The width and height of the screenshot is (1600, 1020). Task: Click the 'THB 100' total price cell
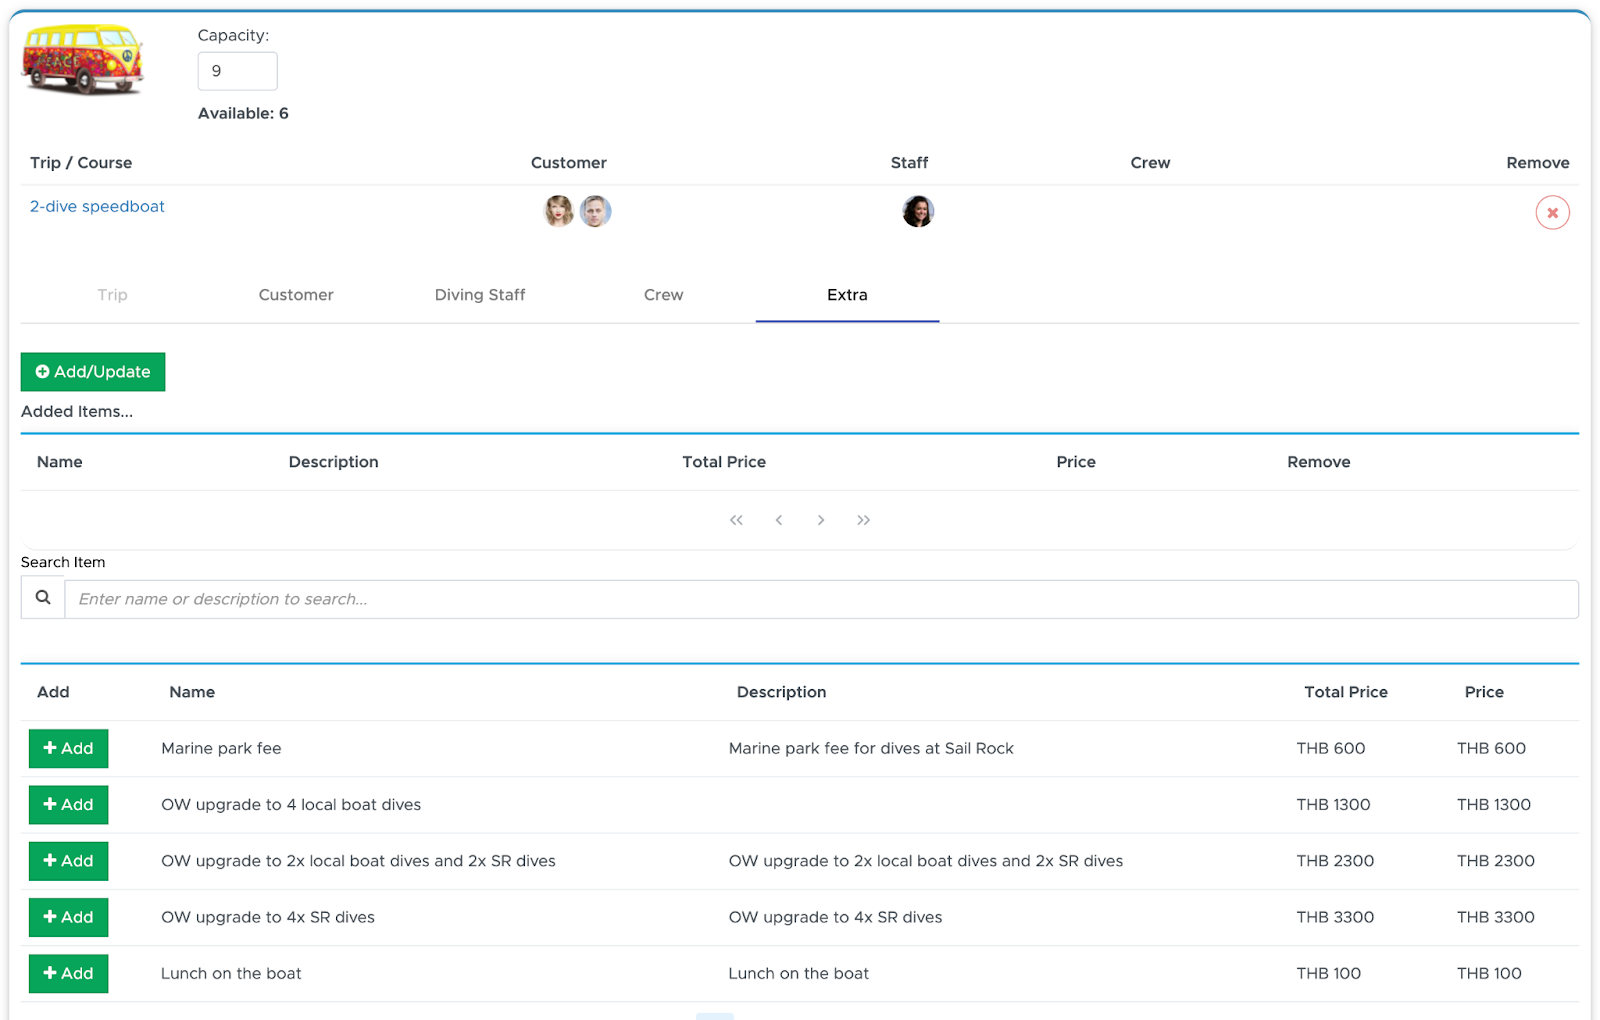(x=1328, y=973)
